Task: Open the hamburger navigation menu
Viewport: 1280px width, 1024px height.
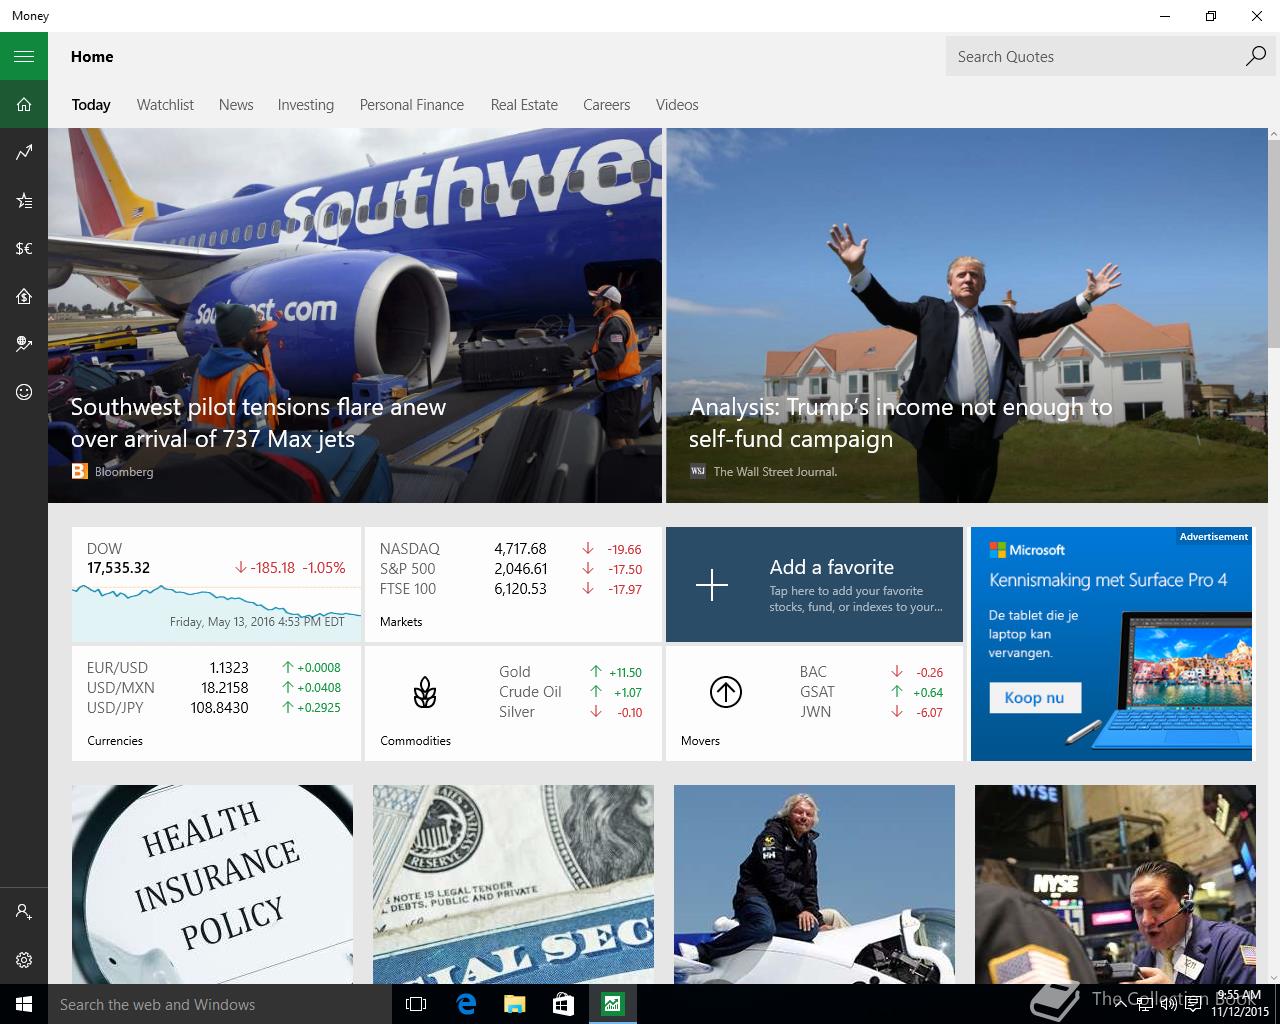Action: (x=24, y=57)
